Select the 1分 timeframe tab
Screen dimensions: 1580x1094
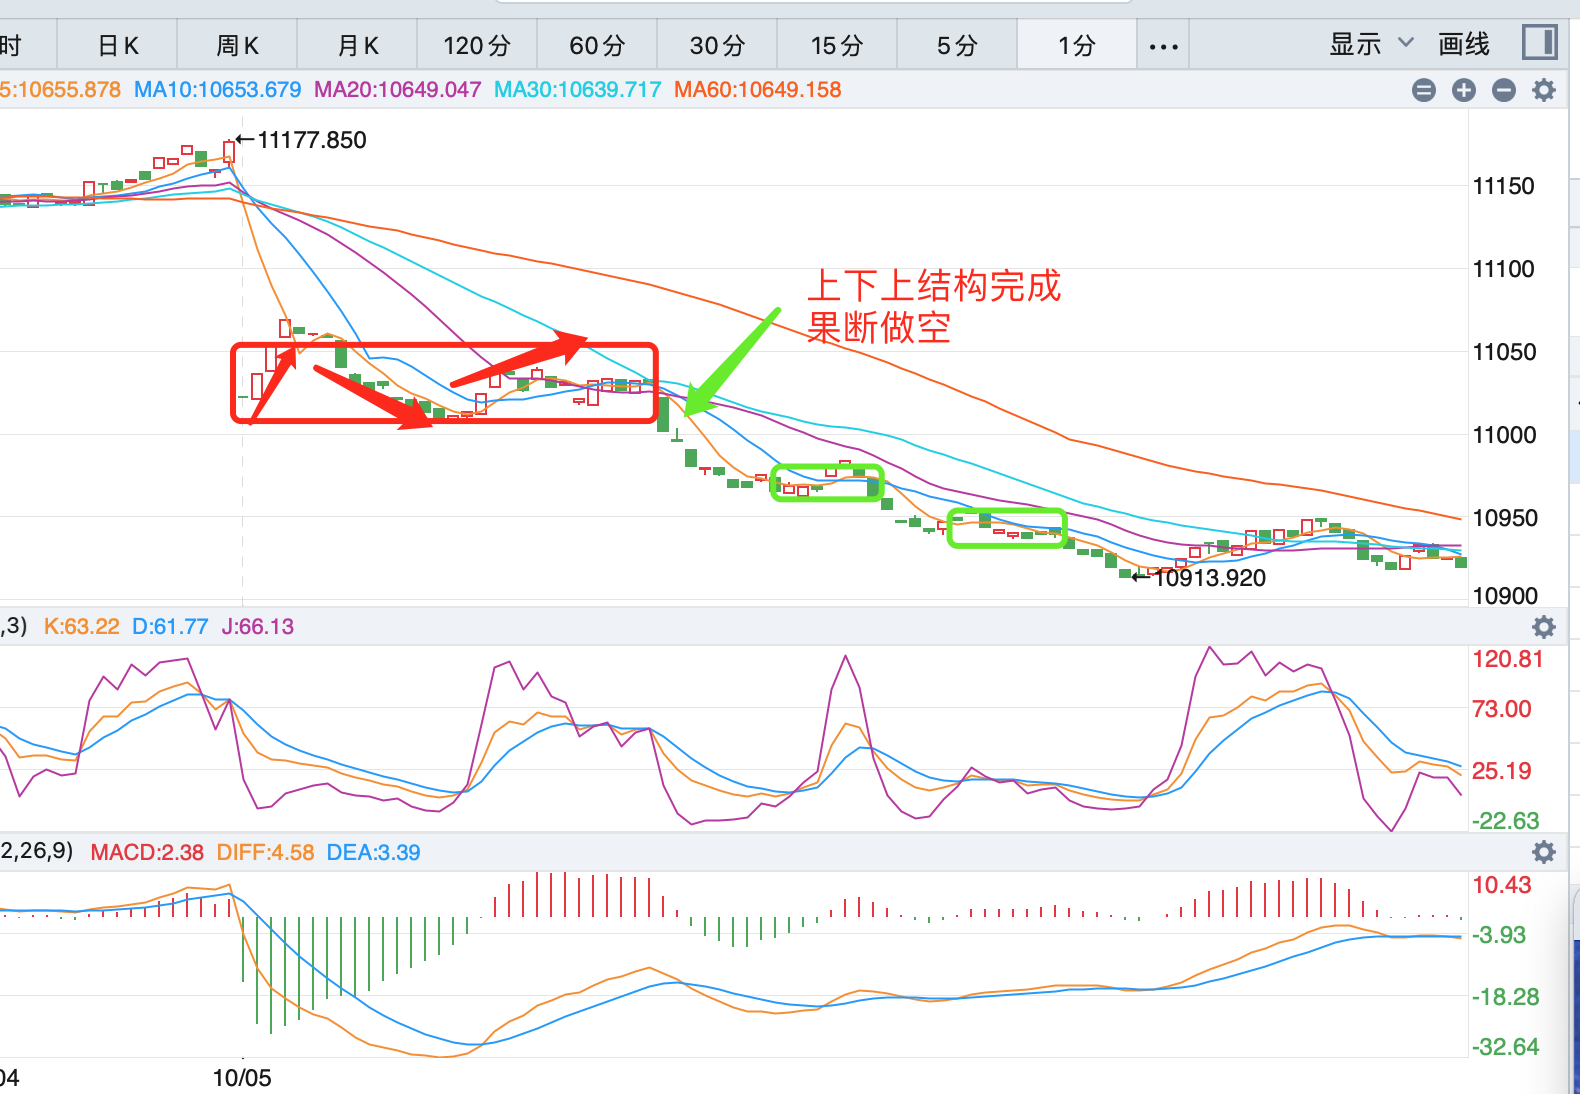[1077, 46]
